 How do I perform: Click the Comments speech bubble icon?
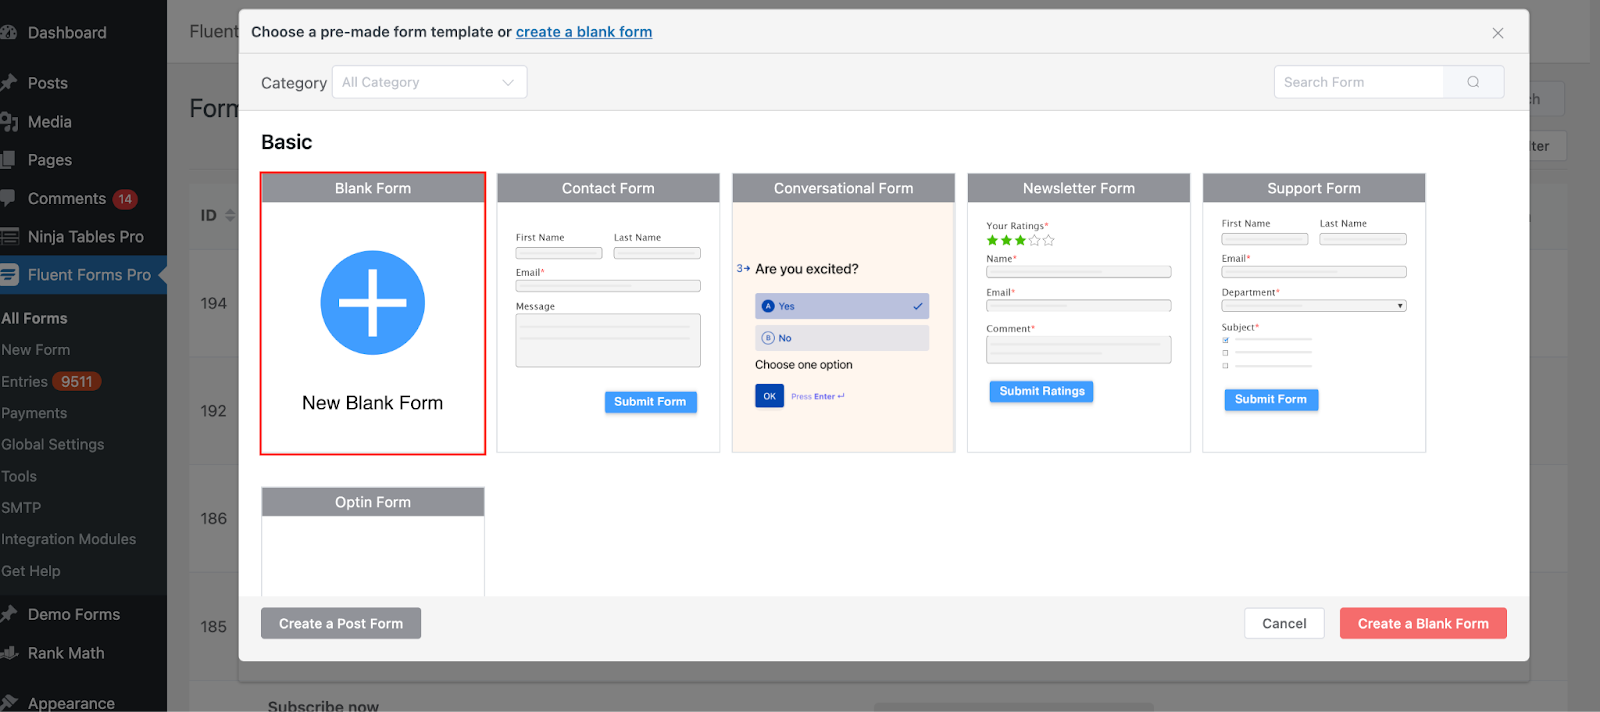tap(7, 198)
